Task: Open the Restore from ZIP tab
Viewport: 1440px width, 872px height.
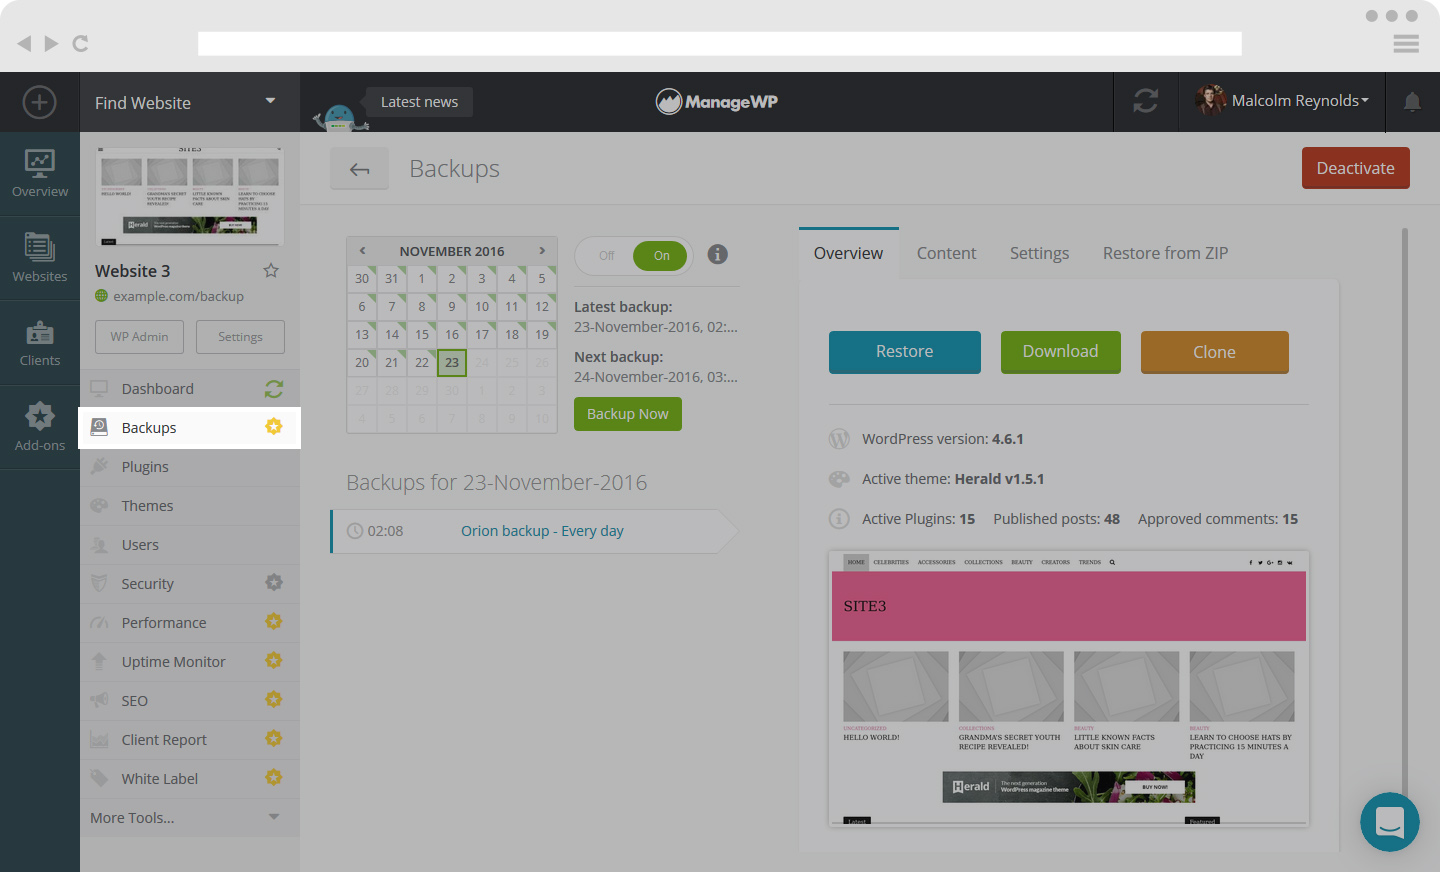Action: coord(1166,254)
